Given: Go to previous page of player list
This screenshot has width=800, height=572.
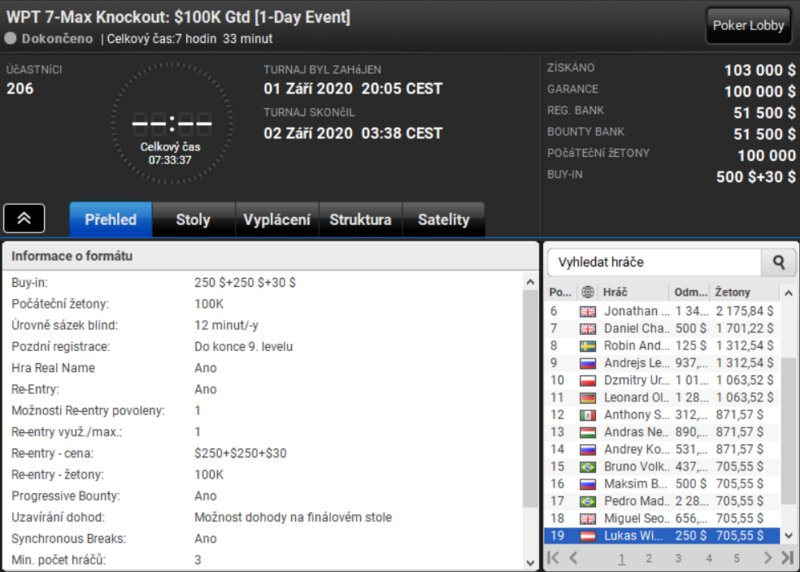Looking at the screenshot, I should [574, 558].
